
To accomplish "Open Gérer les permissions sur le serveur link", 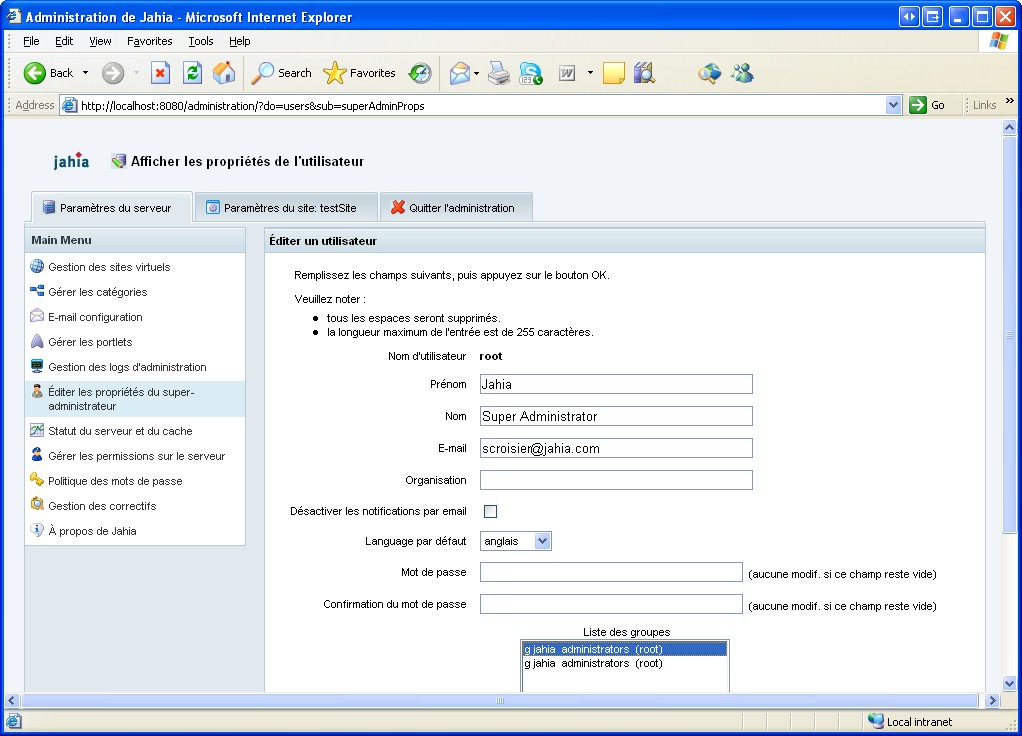I will [136, 456].
